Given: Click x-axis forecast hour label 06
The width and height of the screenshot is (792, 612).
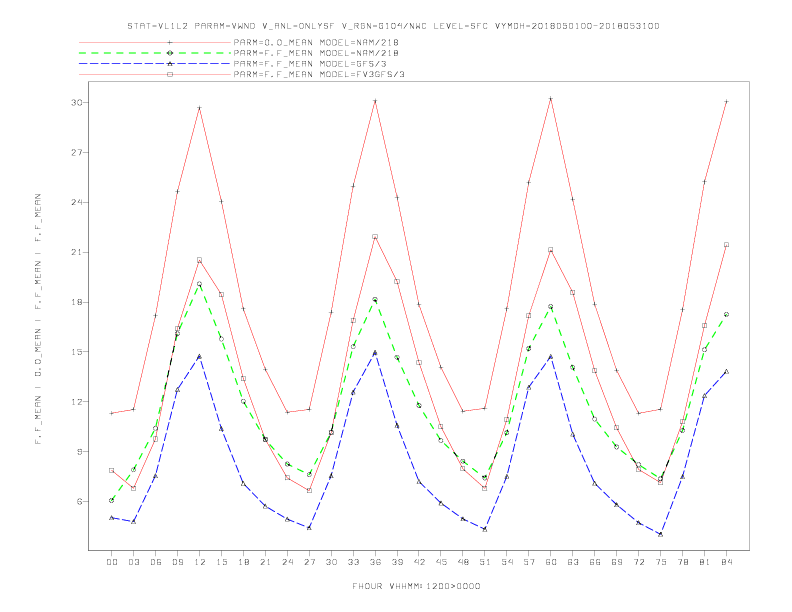Looking at the screenshot, I should [x=156, y=562].
